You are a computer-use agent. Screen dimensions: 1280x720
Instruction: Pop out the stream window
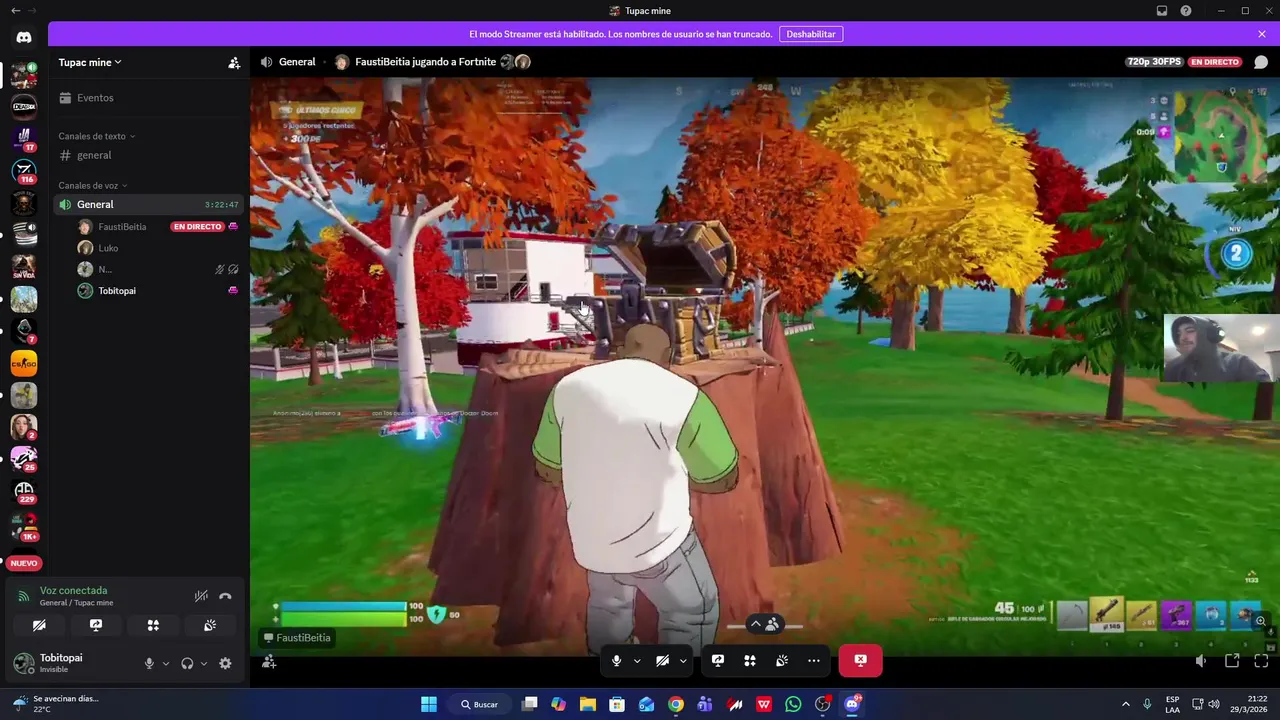[x=1232, y=661]
